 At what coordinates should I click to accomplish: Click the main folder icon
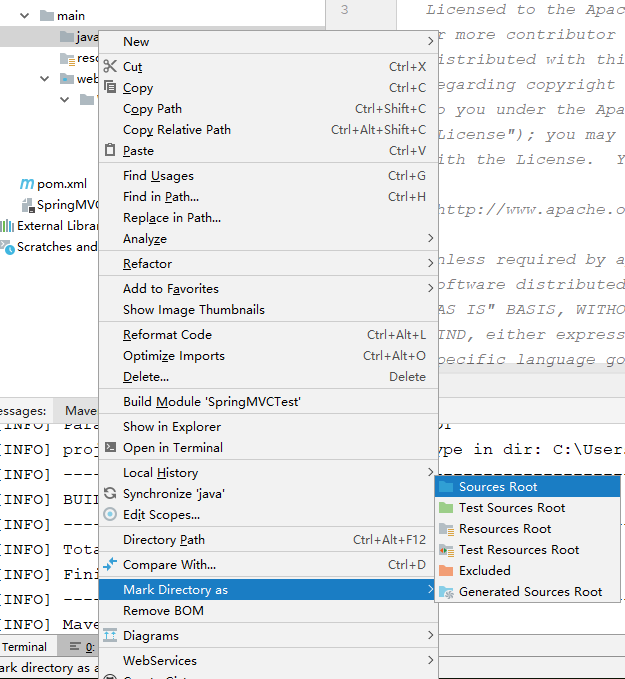pyautogui.click(x=47, y=16)
